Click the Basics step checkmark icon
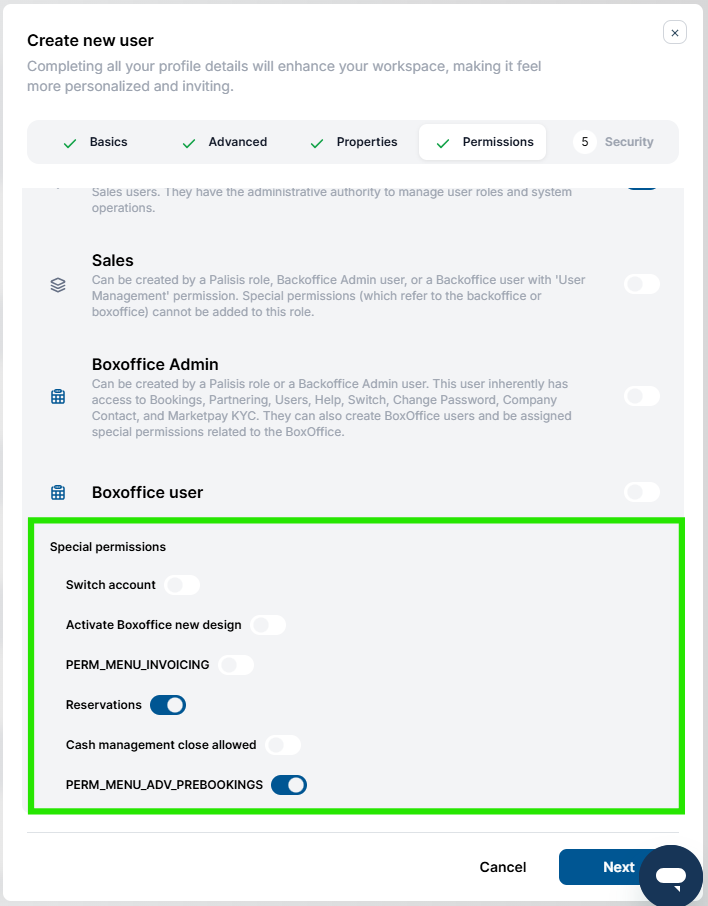 coord(70,143)
